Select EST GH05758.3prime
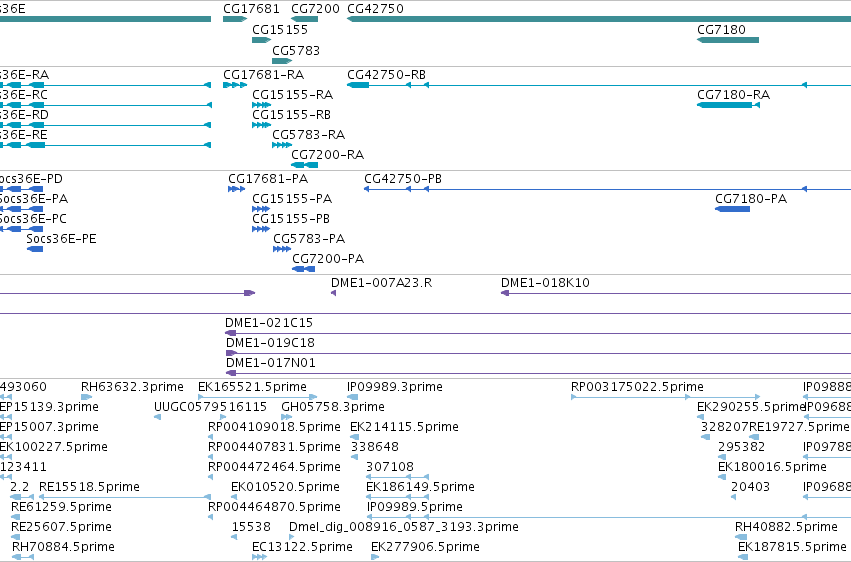851x562 pixels. click(287, 417)
